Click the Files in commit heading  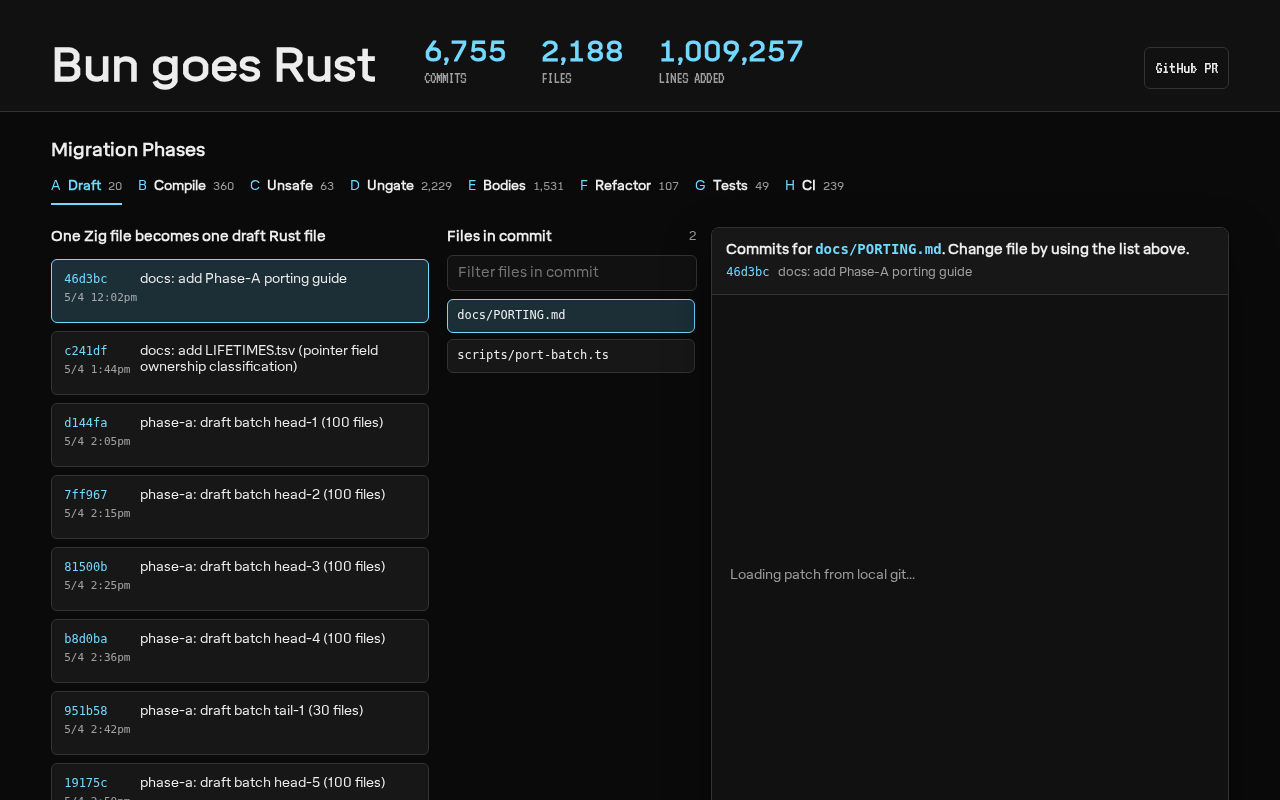499,236
